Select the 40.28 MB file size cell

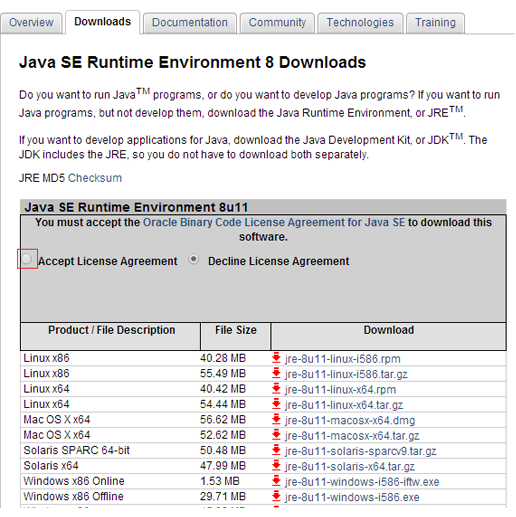pos(223,358)
